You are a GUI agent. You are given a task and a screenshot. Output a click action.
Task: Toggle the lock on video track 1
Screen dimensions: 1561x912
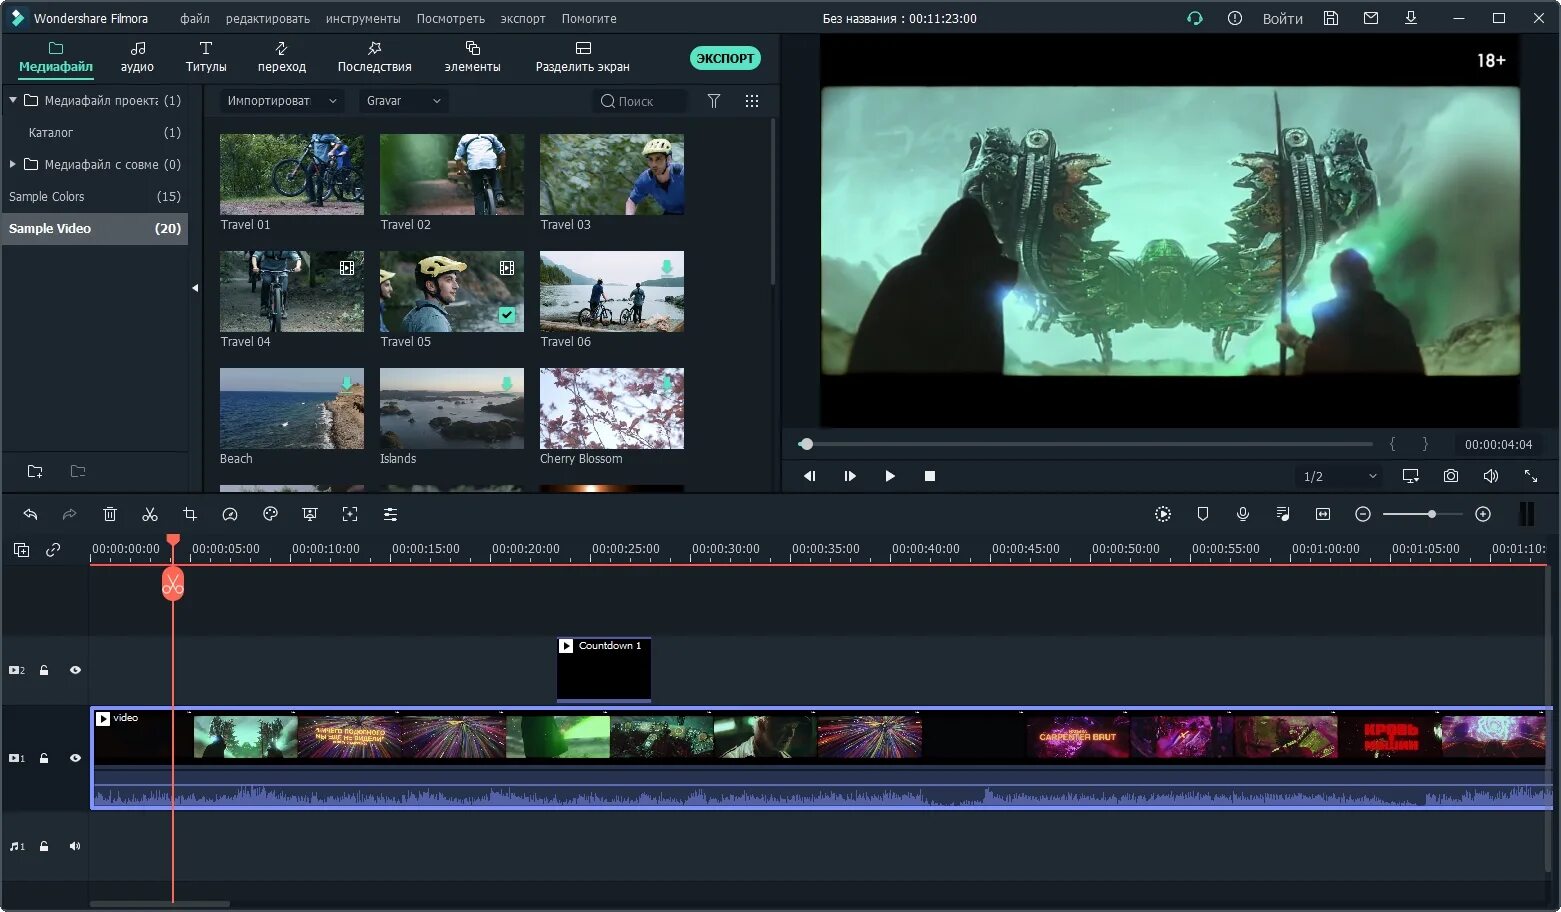tap(44, 758)
